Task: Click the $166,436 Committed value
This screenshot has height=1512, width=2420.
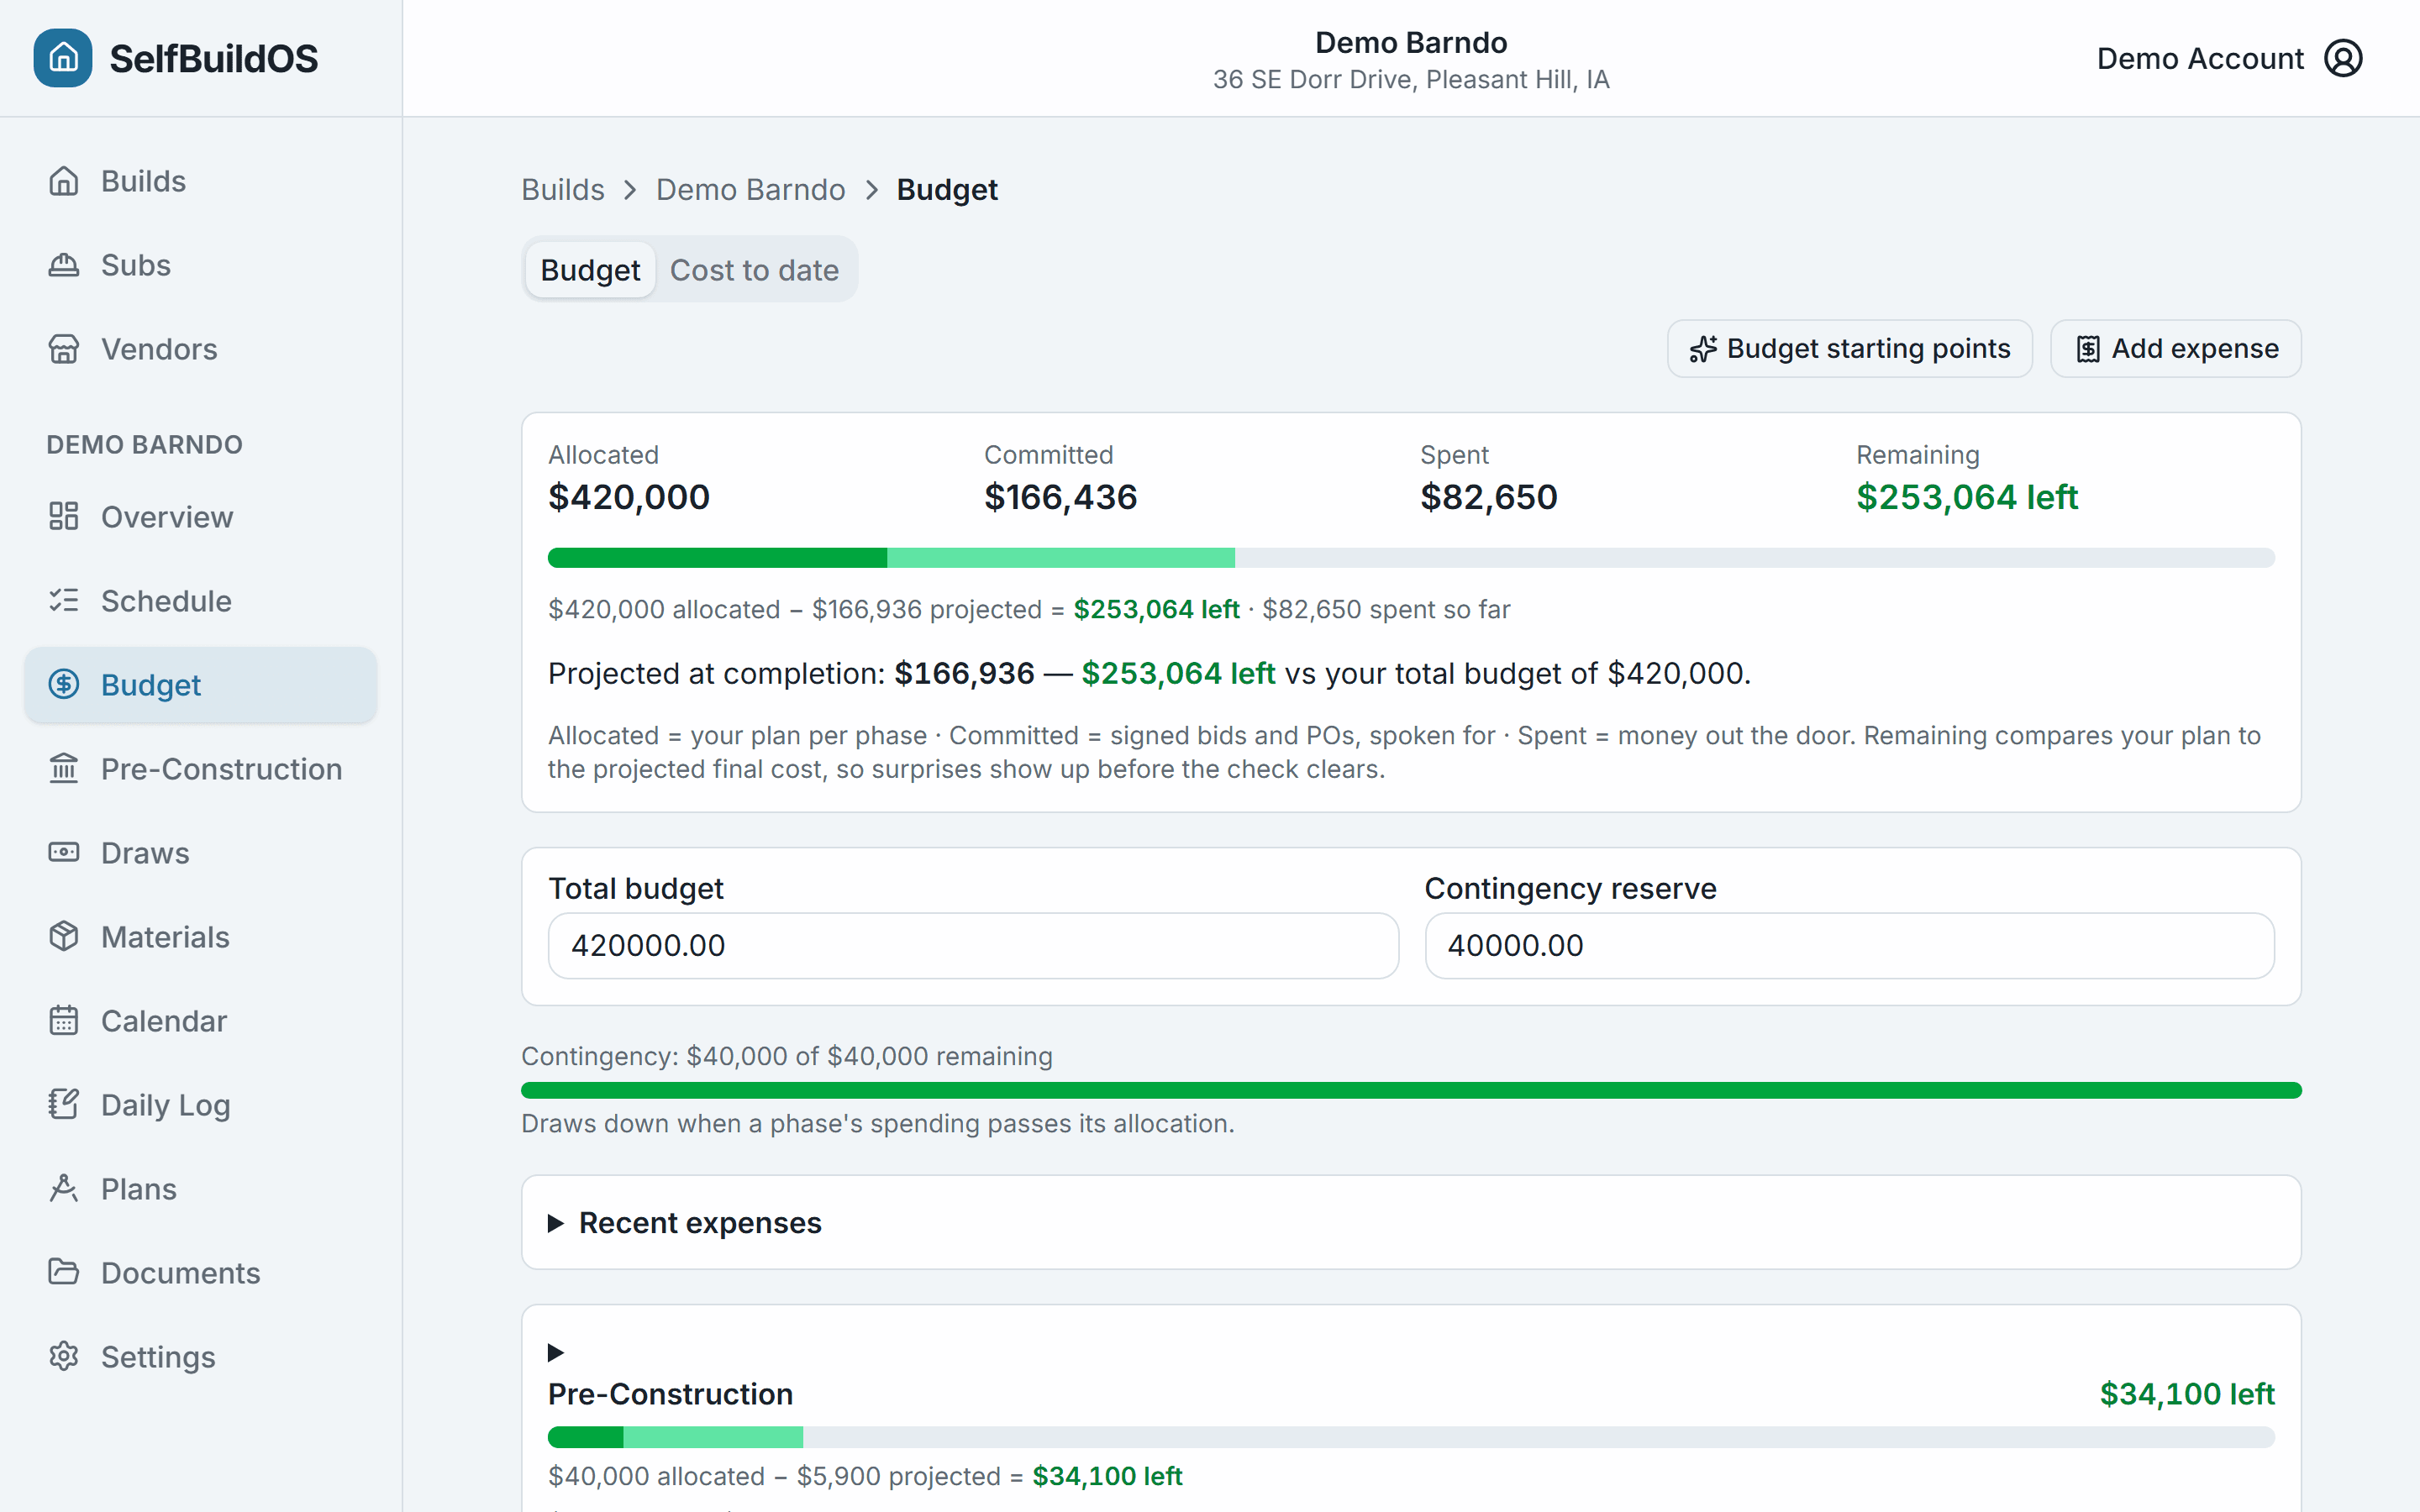Action: pos(1060,497)
